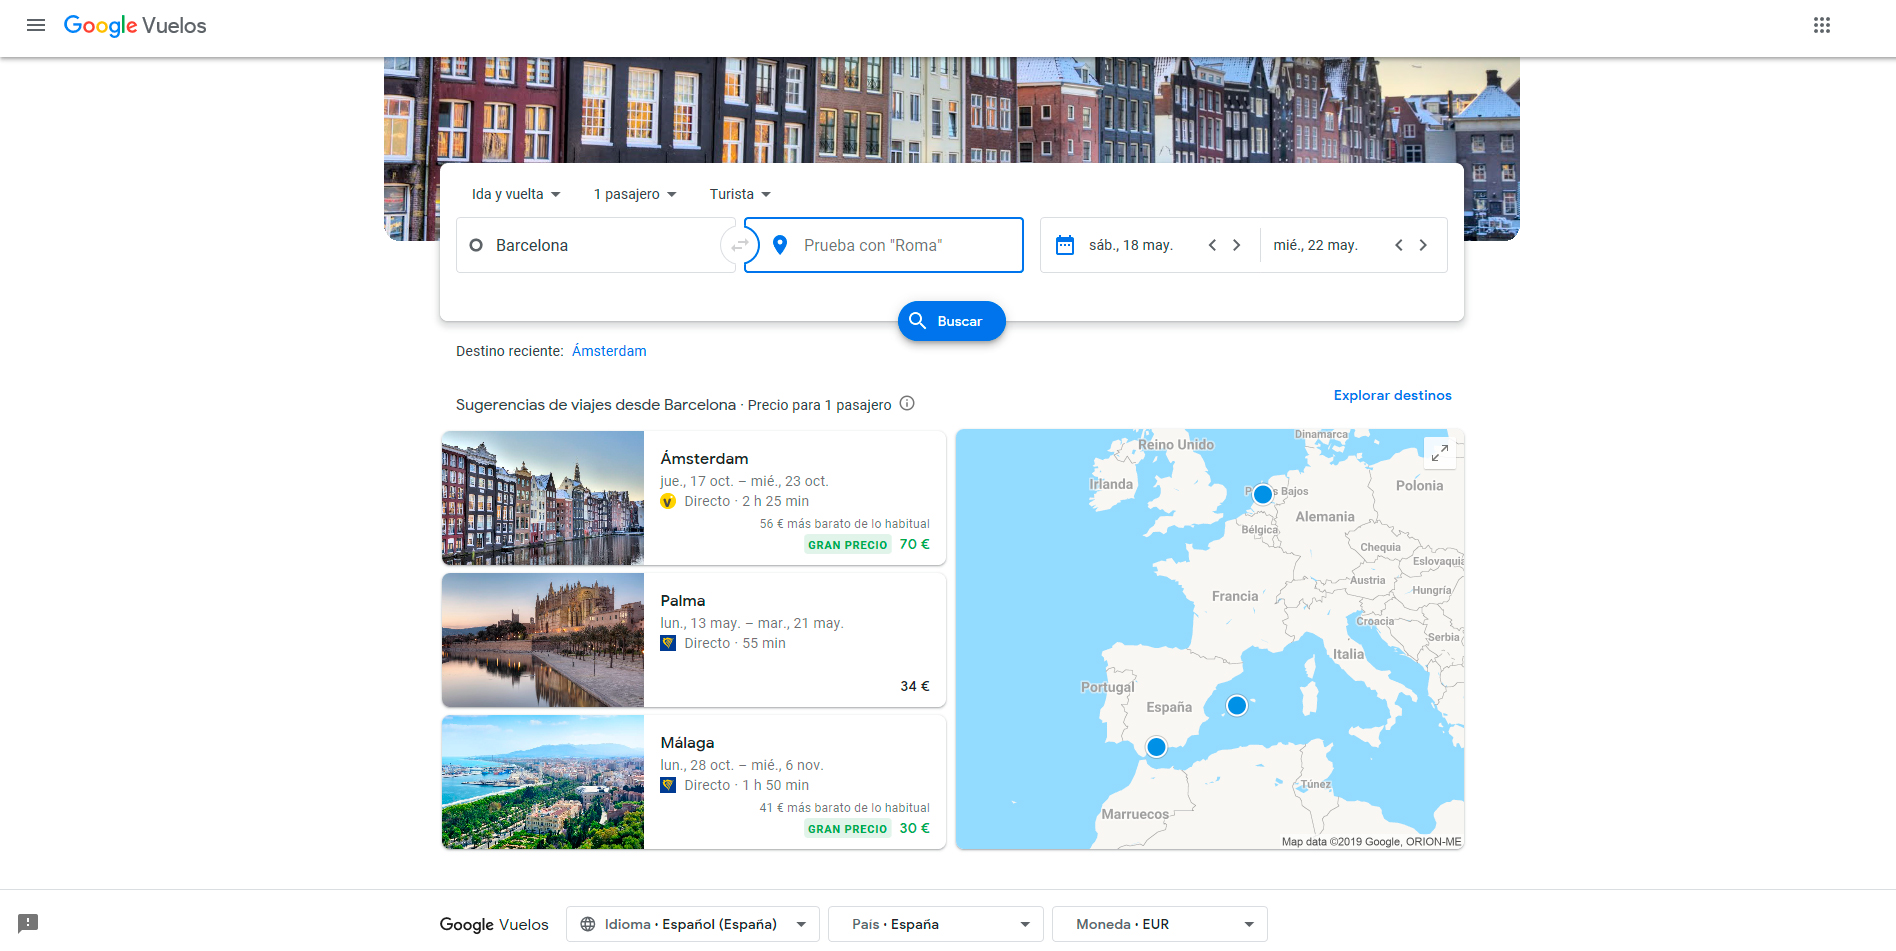Open the Málaga photo thumbnail
Image resolution: width=1896 pixels, height=951 pixels.
(x=543, y=782)
